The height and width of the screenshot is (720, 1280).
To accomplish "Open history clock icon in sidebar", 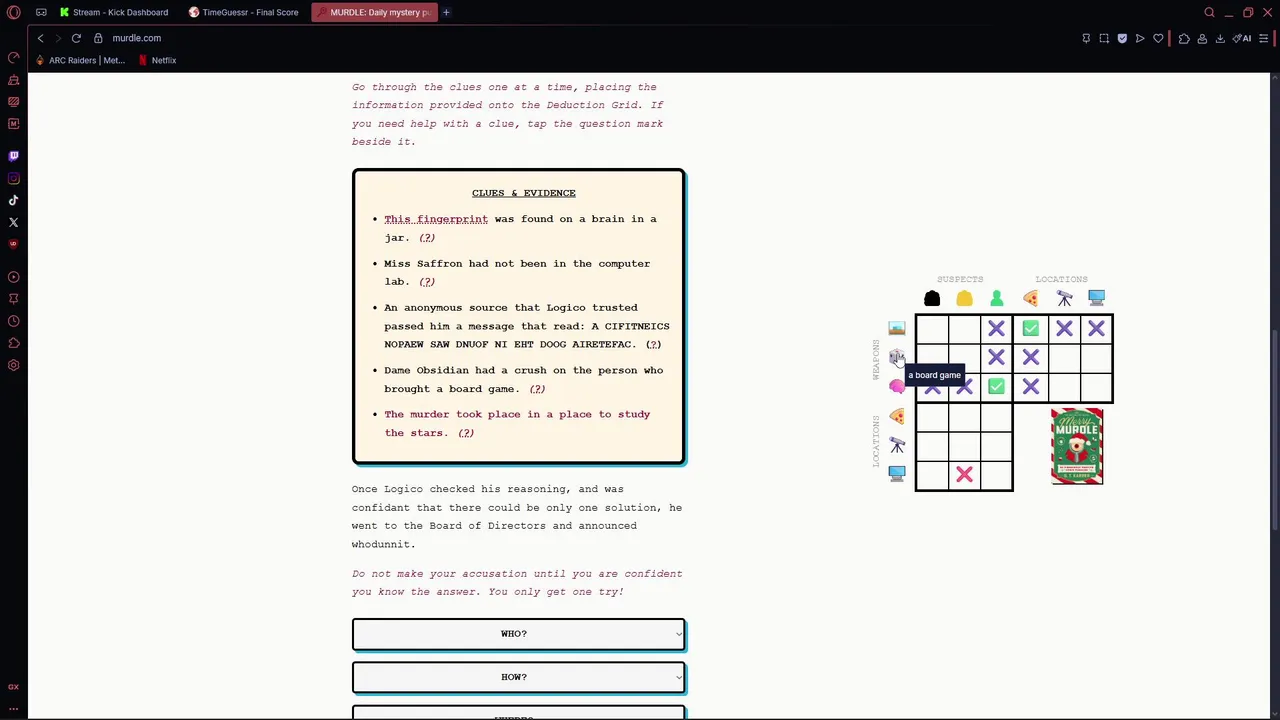I will (14, 321).
